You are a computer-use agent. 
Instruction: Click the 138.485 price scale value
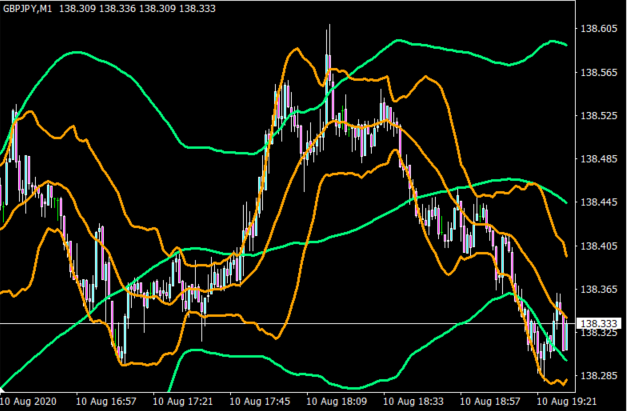point(599,159)
